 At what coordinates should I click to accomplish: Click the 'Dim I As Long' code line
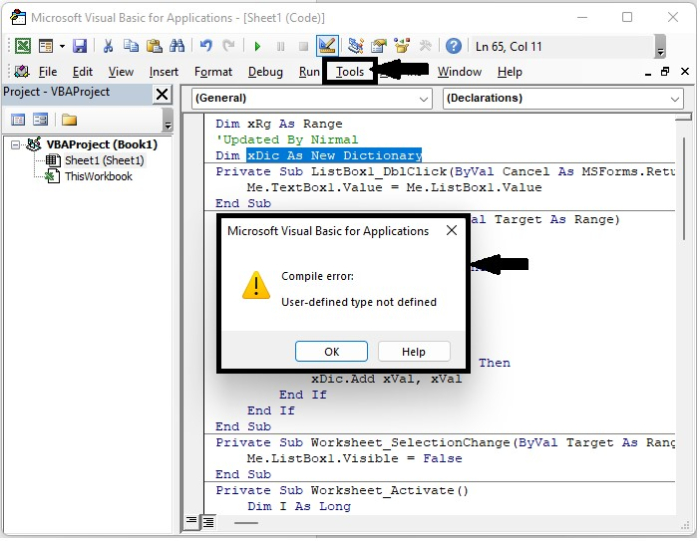[299, 506]
